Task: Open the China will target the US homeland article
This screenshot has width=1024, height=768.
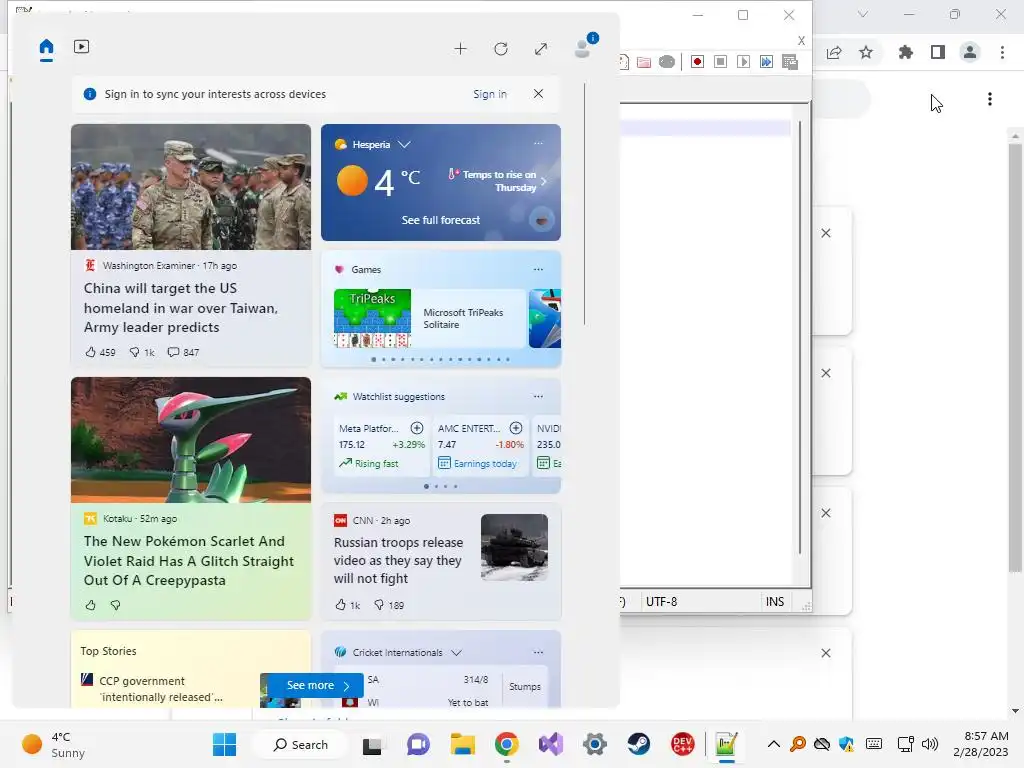Action: (181, 308)
